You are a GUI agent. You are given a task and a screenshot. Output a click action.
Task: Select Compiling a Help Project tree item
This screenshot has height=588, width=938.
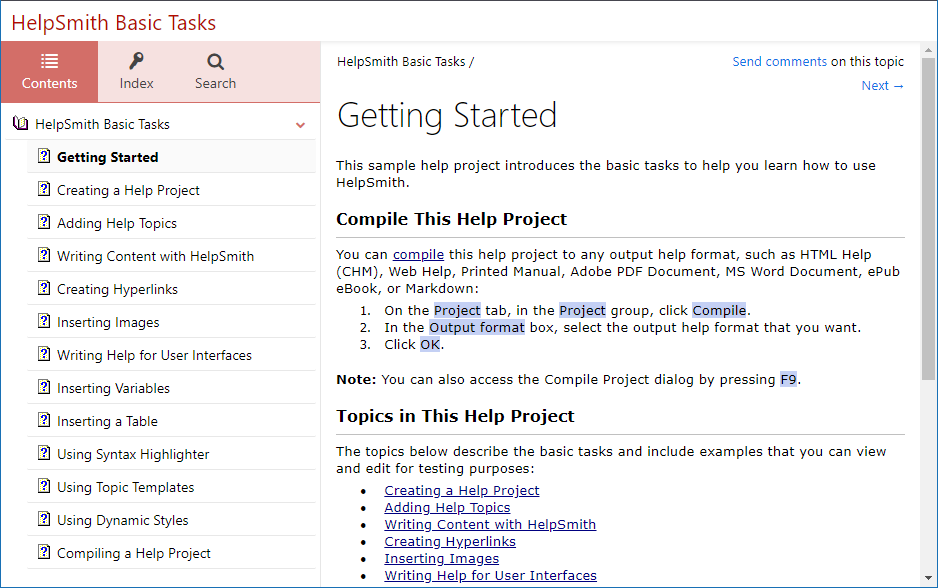171,553
